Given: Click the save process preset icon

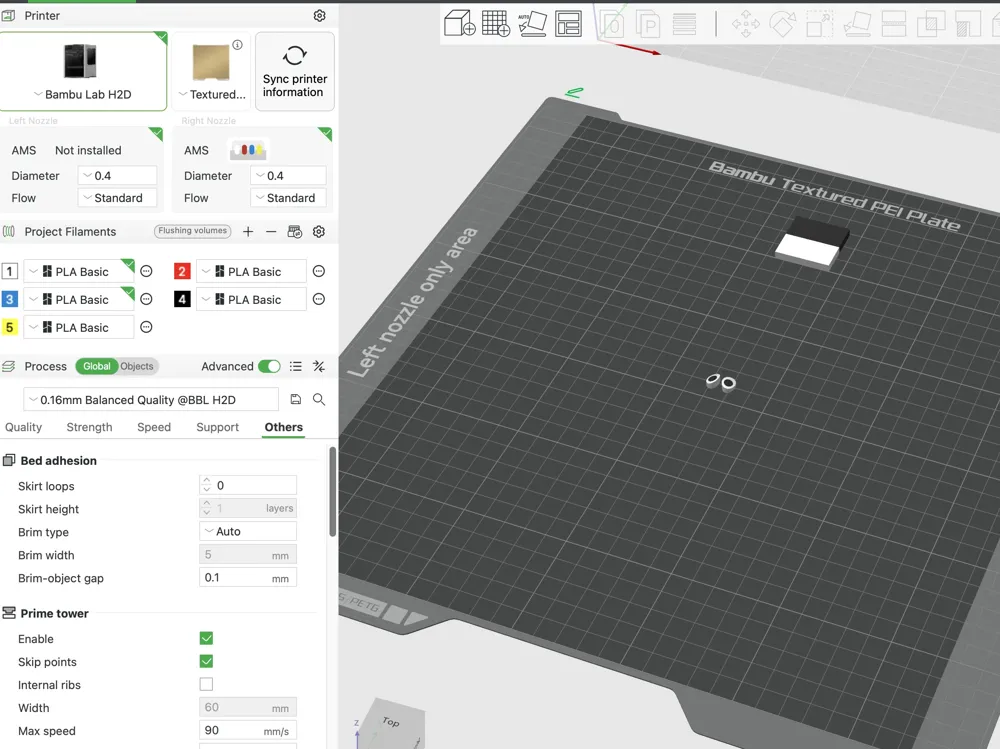Looking at the screenshot, I should 295,399.
